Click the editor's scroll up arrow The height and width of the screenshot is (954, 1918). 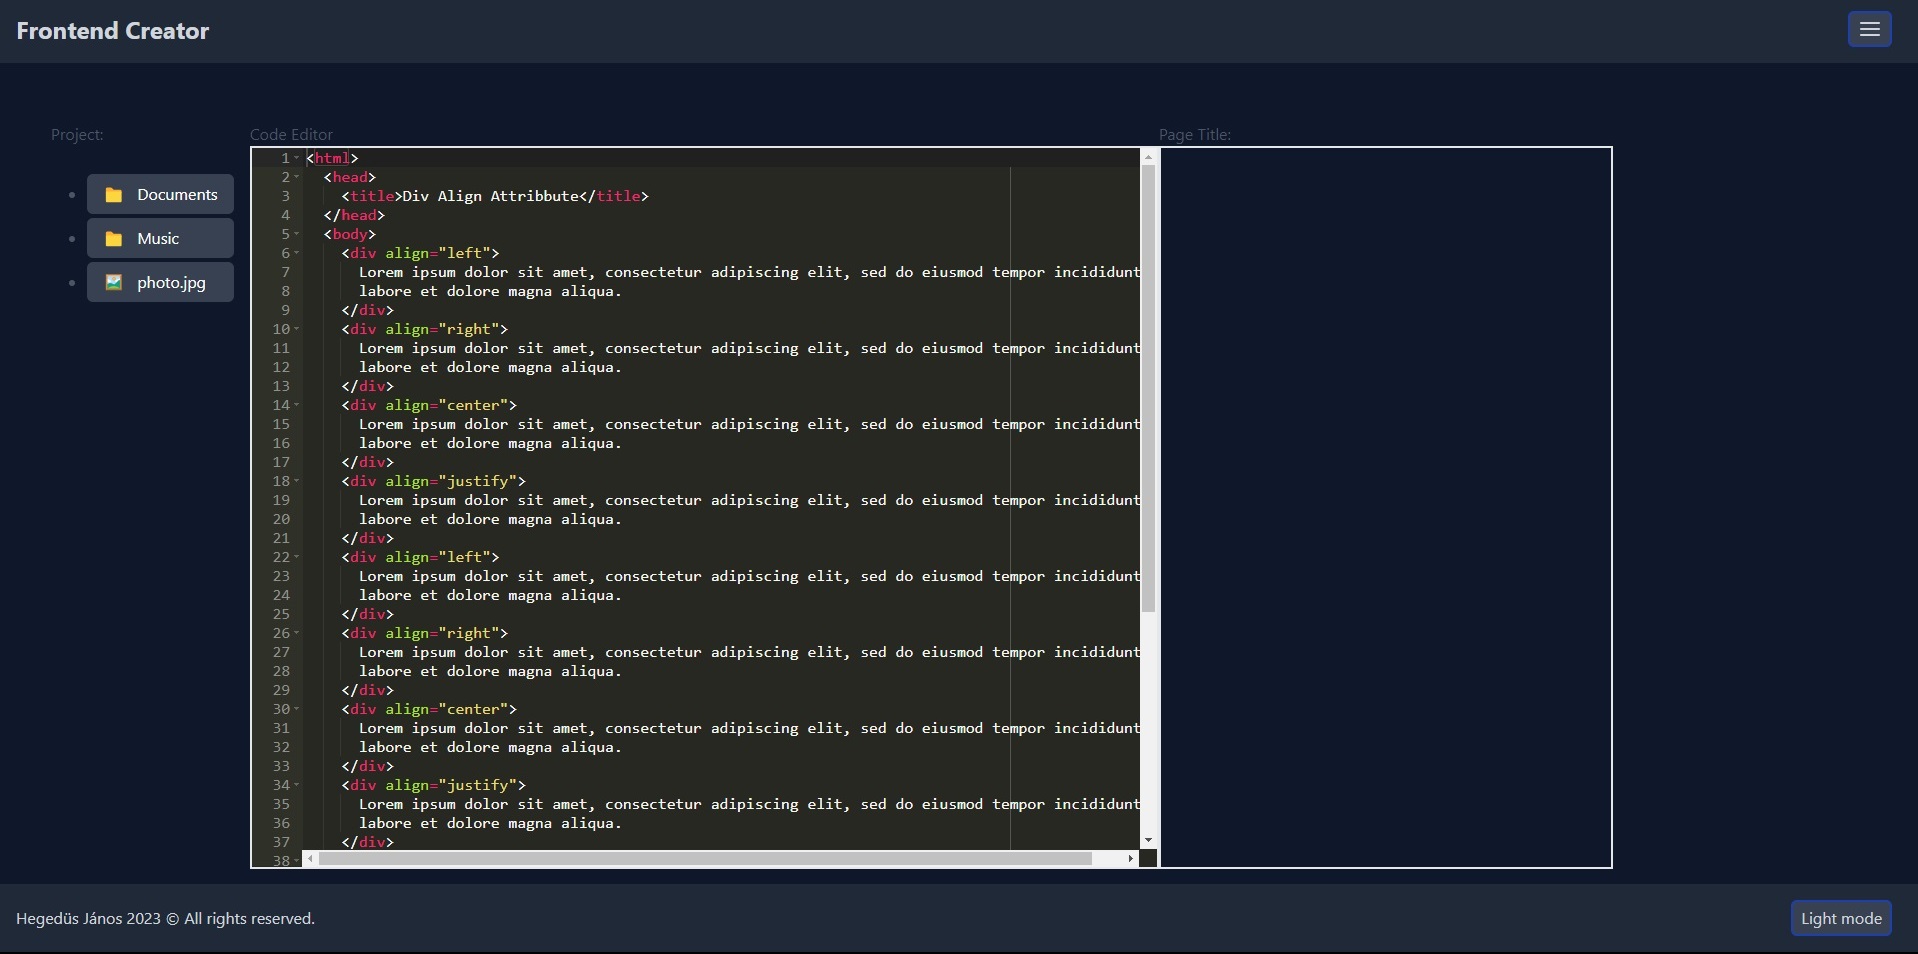(x=1148, y=157)
